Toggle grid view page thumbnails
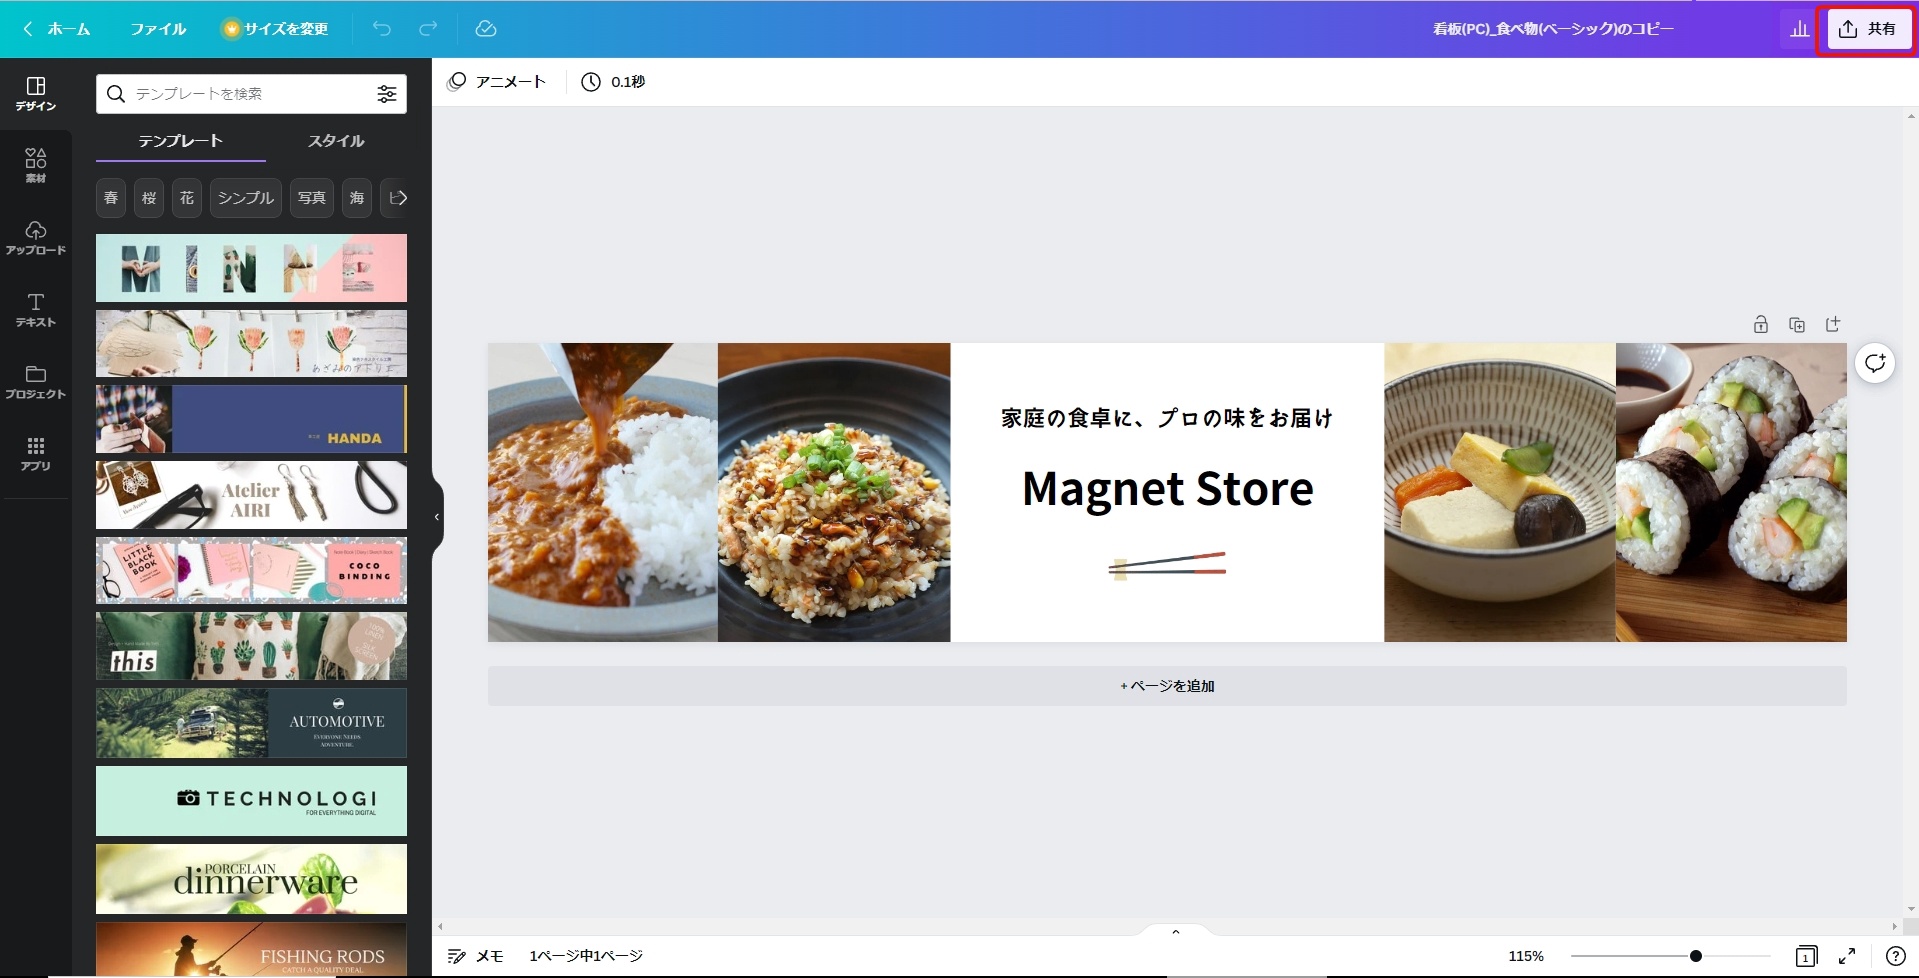 [1806, 956]
